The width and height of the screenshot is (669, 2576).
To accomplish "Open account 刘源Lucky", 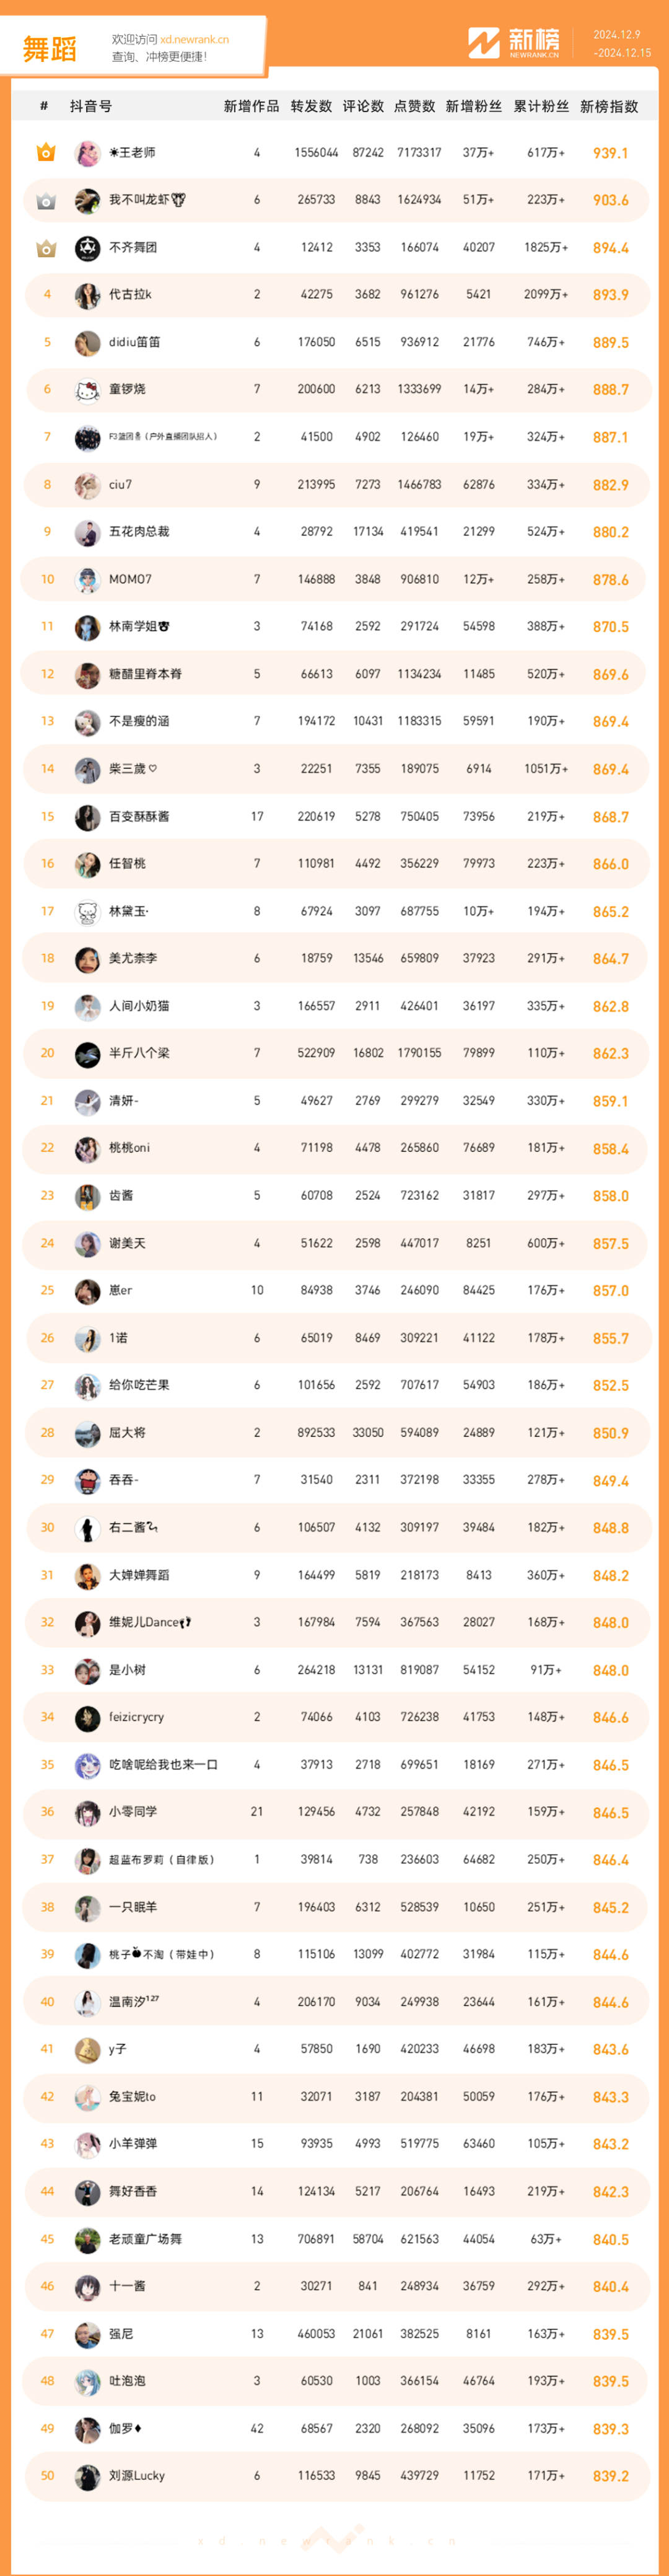I will [x=137, y=2476].
